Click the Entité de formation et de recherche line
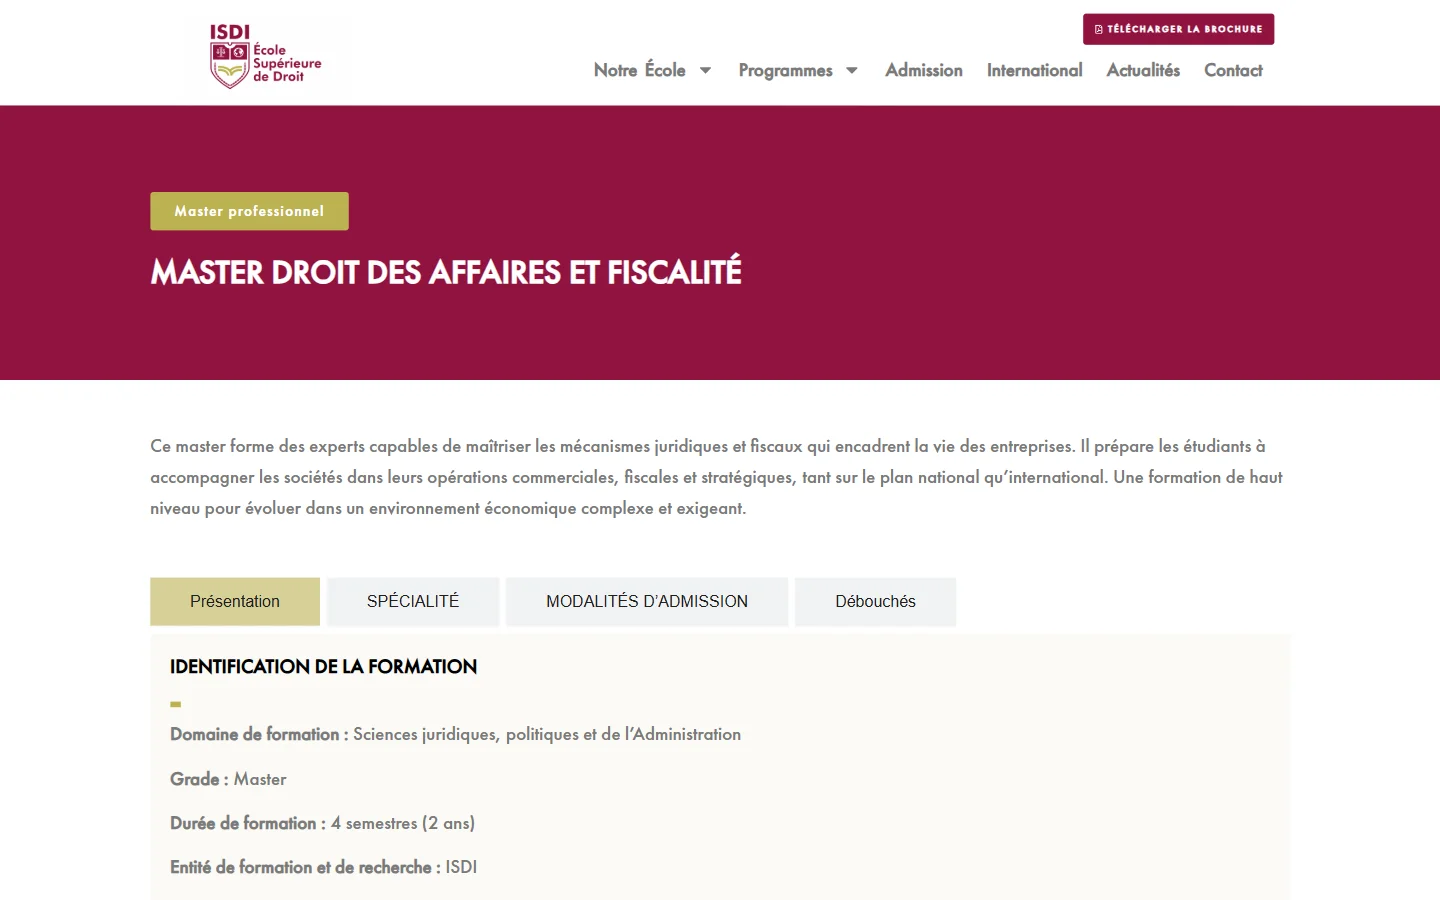 click(323, 867)
